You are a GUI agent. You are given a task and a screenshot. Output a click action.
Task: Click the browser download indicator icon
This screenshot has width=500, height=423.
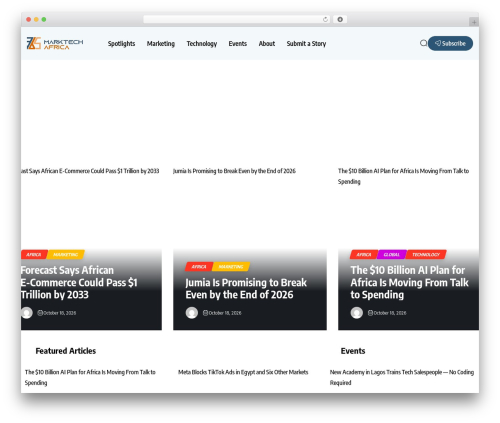pos(340,19)
